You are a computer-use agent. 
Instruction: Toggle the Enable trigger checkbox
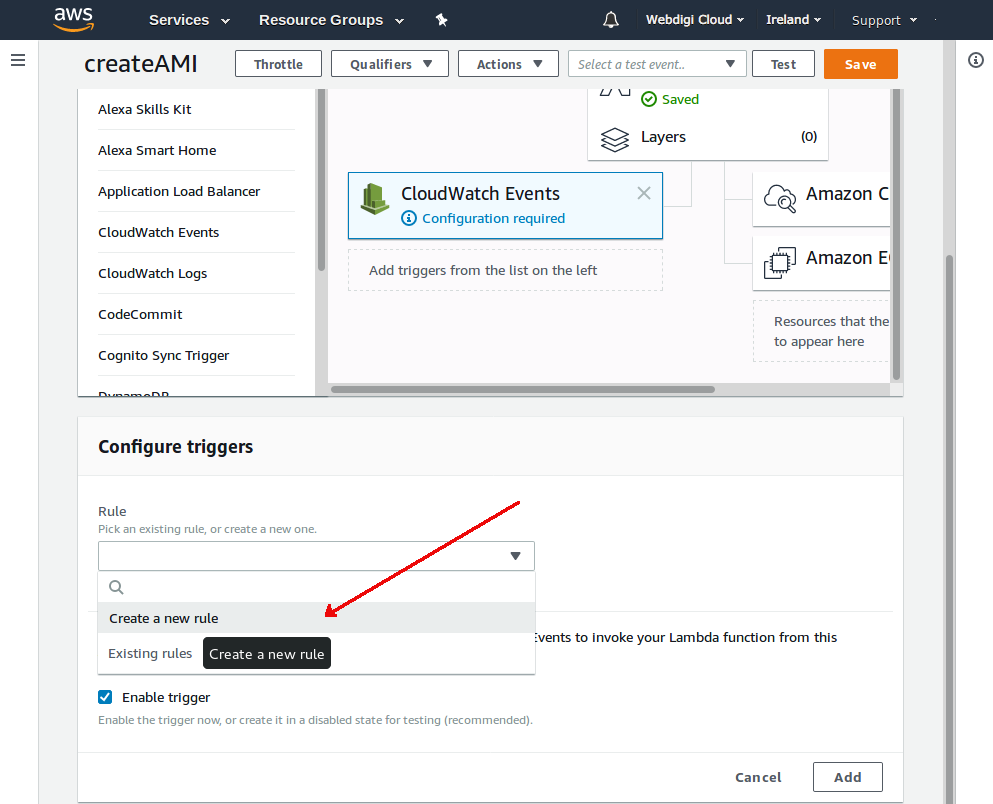pos(105,697)
